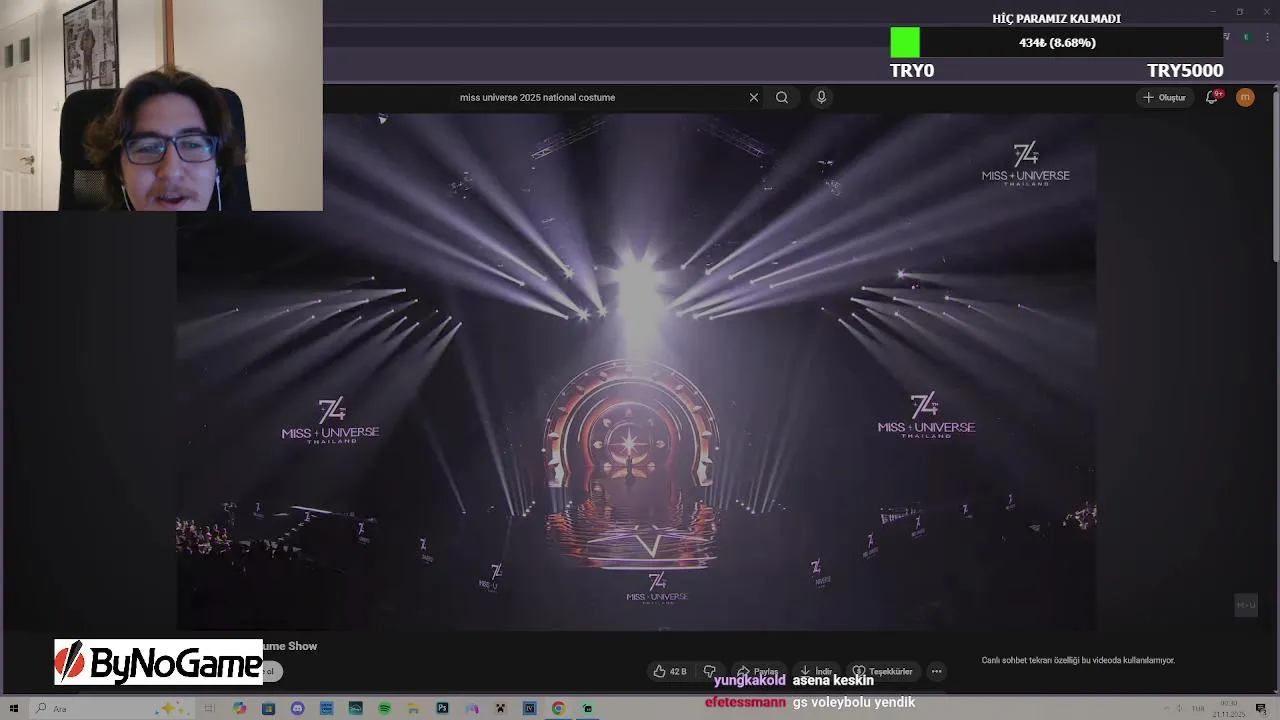Open the three-dot more actions menu under video

pos(936,671)
